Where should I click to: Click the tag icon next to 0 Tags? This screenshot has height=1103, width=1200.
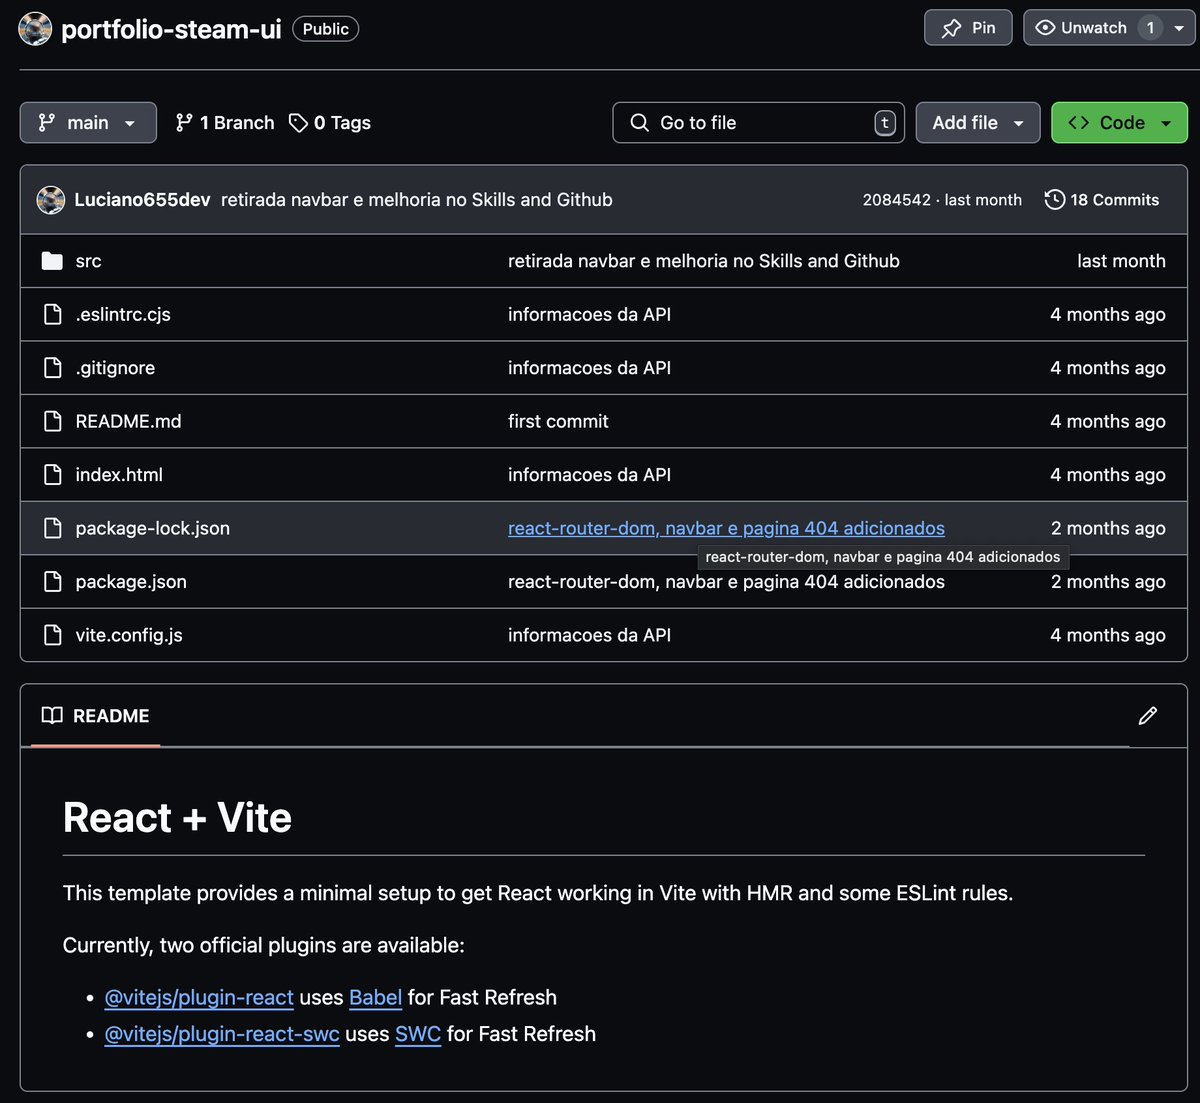(298, 123)
